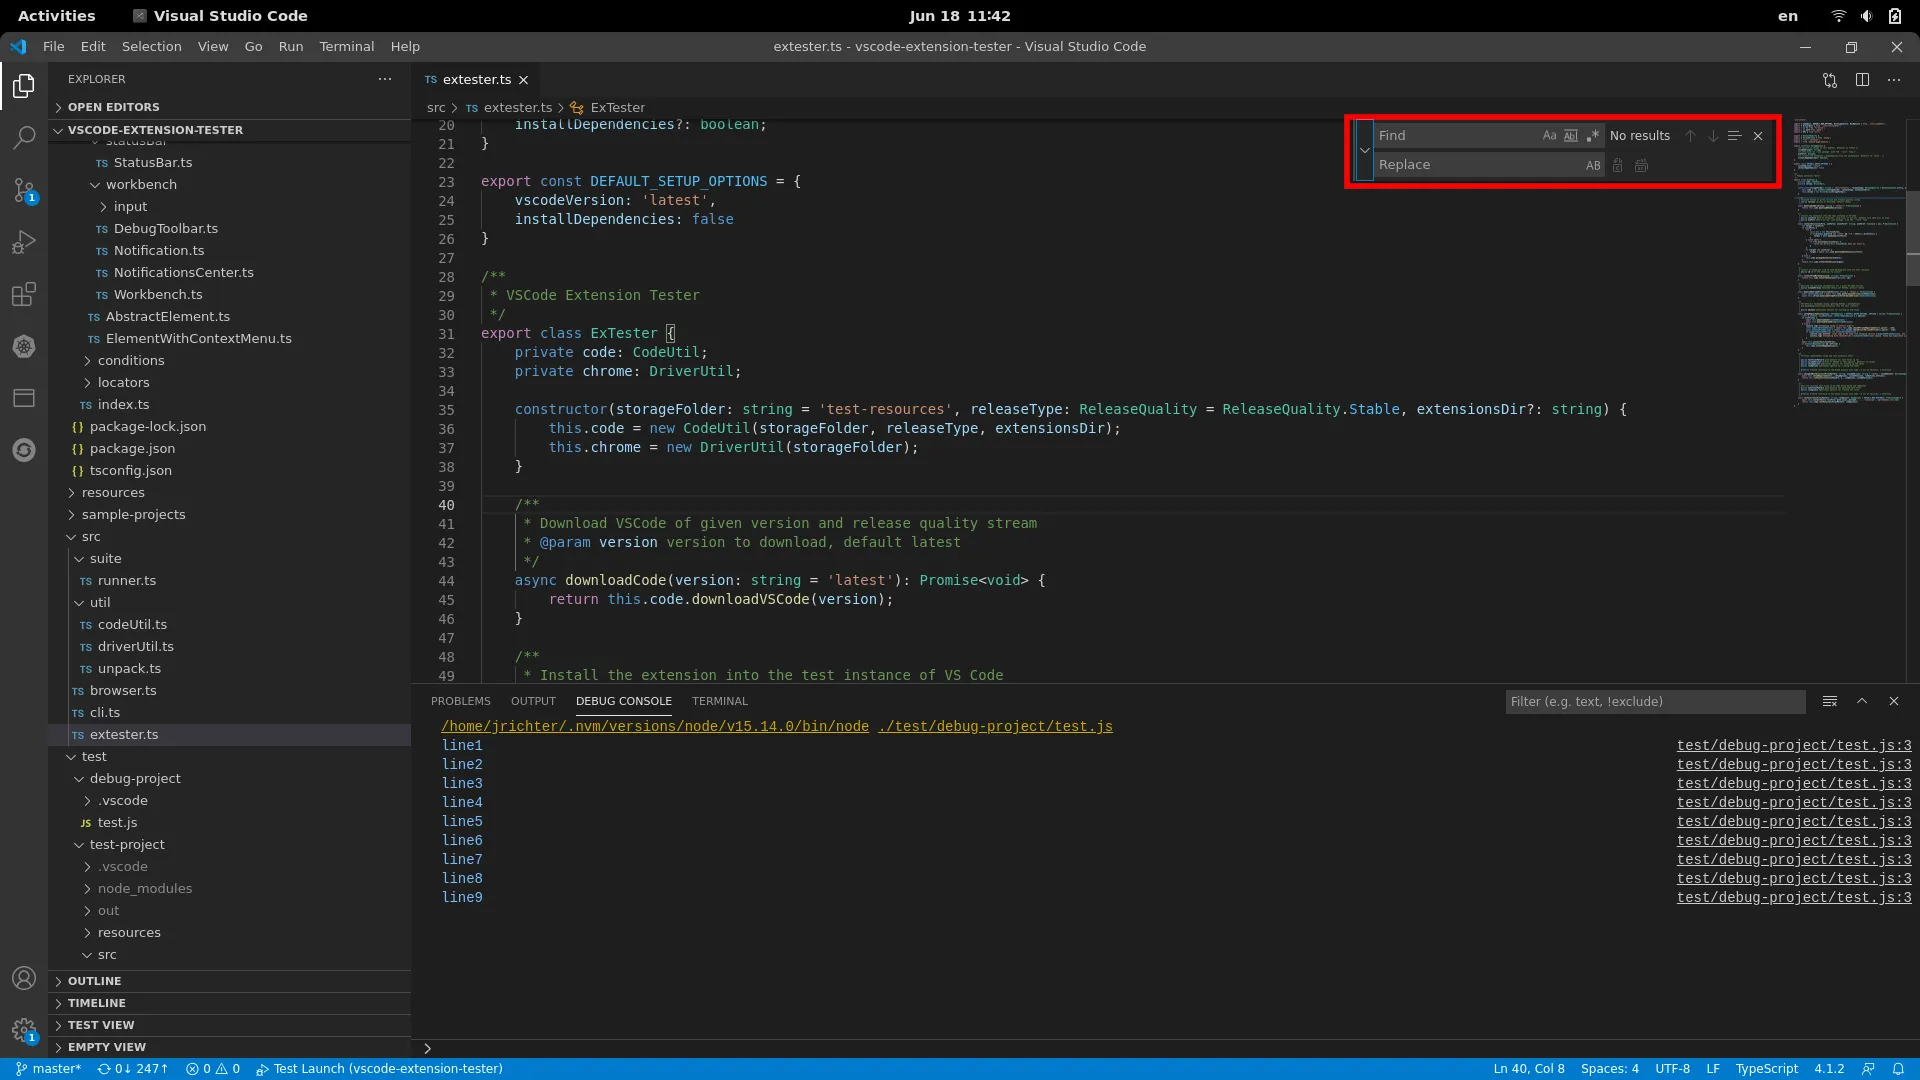Split the editor to the right
Screen dimensions: 1920x1080
(x=1862, y=80)
